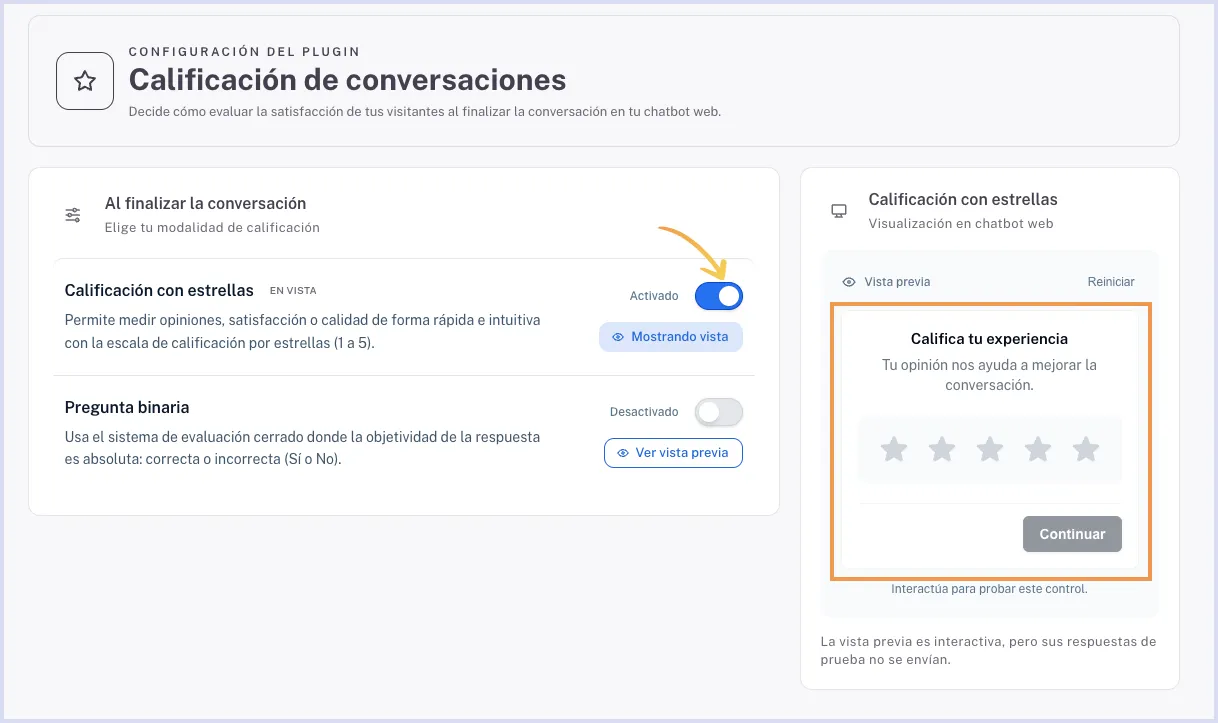This screenshot has width=1218, height=723.
Task: Click the Mostrando vista button
Action: click(x=671, y=337)
